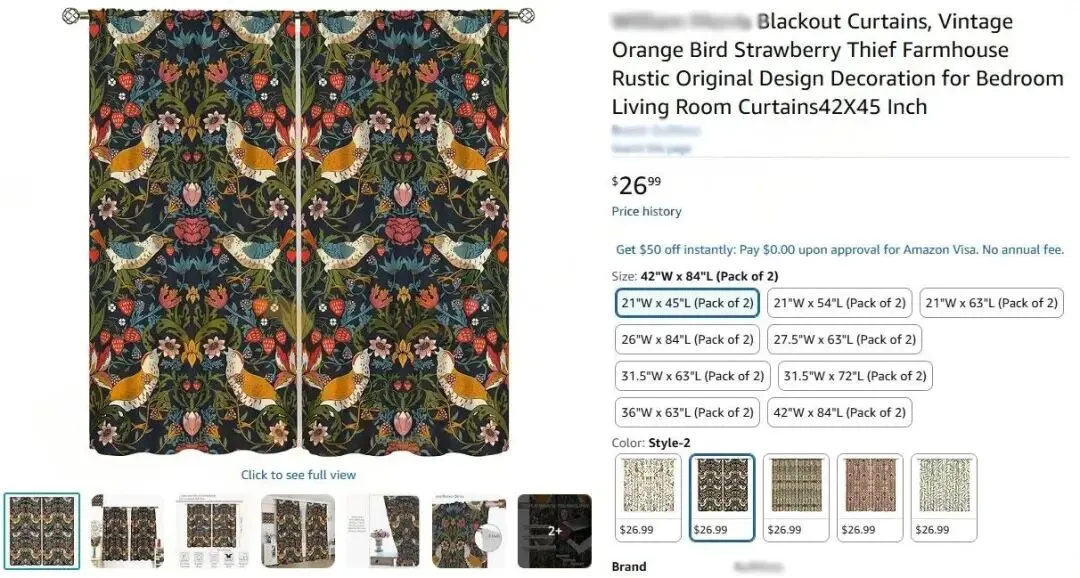Image resolution: width=1080 pixels, height=578 pixels.
Task: Open the Price history link
Action: [646, 212]
